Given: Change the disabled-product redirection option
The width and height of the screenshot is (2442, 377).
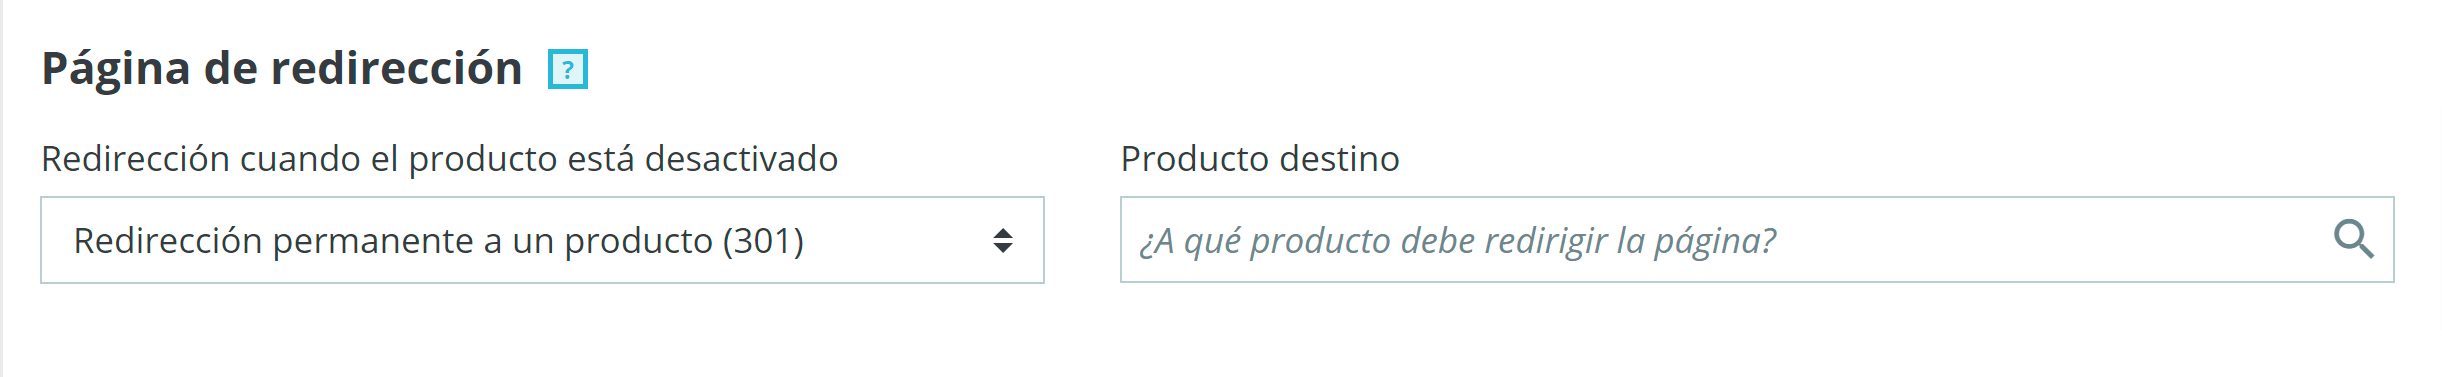Looking at the screenshot, I should tap(542, 240).
